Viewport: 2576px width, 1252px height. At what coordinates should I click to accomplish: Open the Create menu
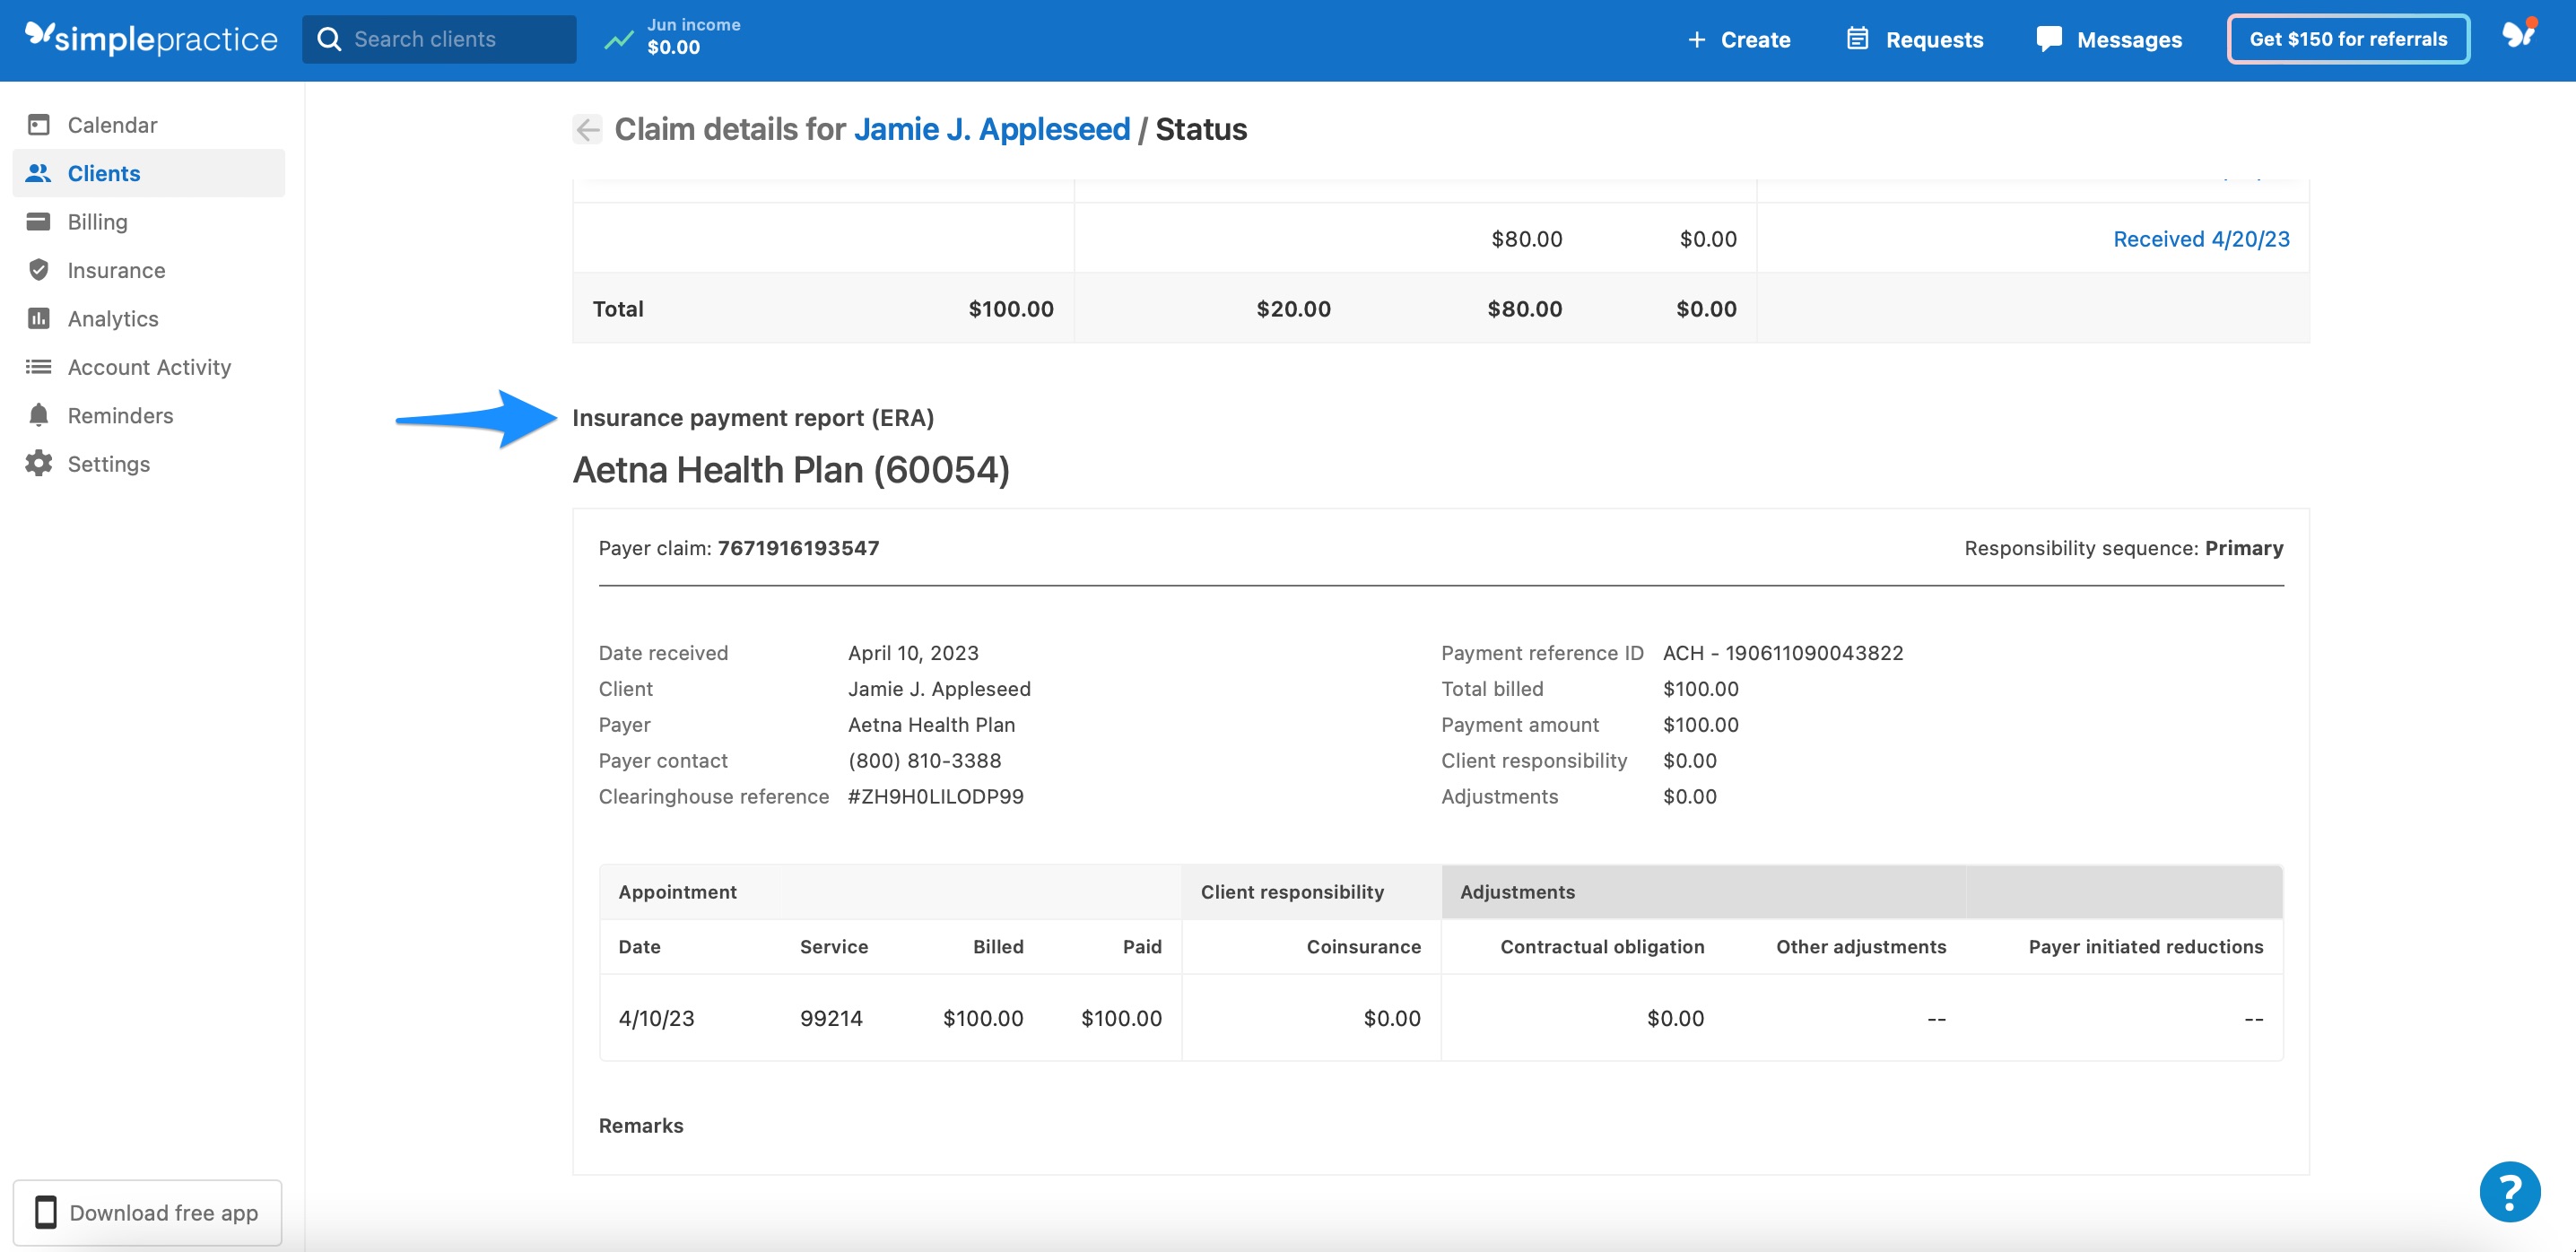1738,39
